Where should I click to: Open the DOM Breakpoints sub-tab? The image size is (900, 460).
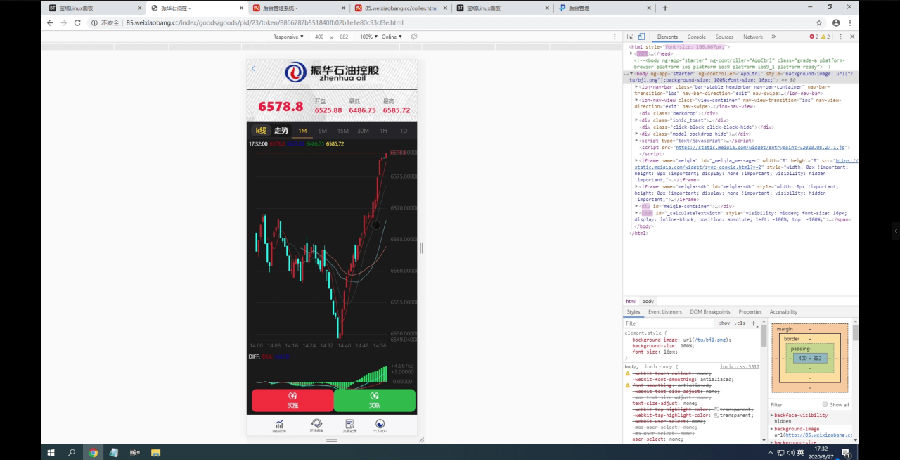tap(711, 312)
